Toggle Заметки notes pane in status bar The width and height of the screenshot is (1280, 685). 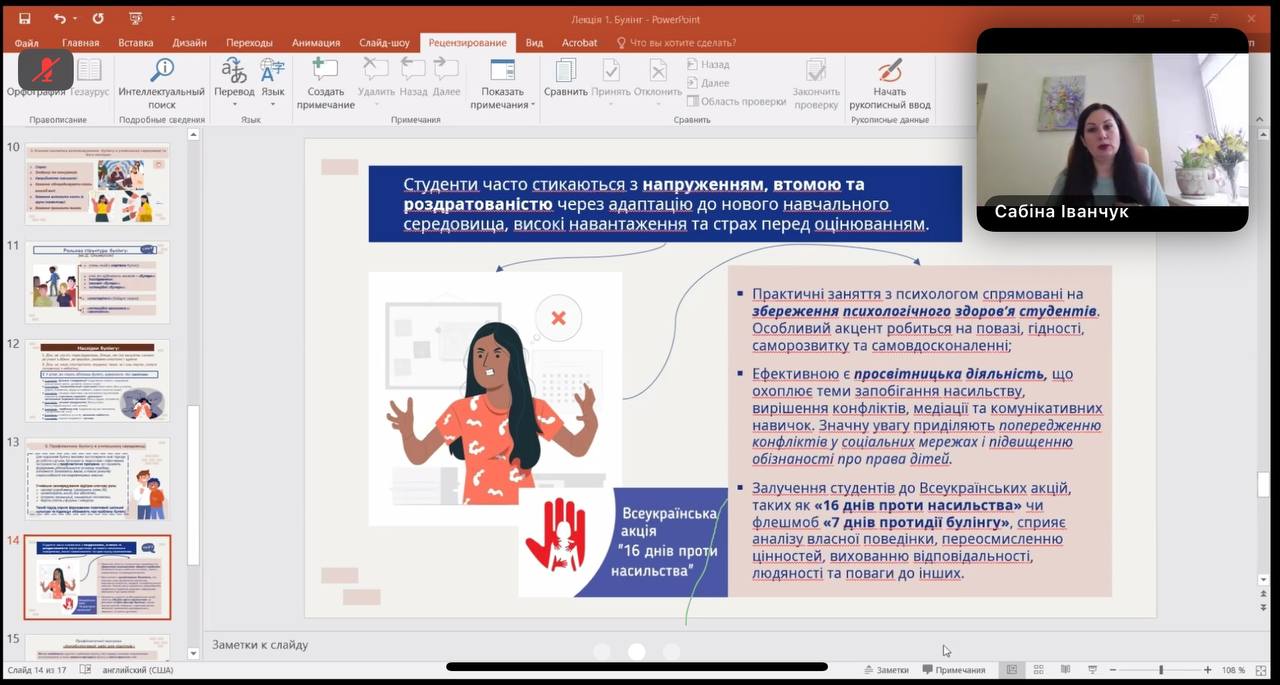pos(886,670)
